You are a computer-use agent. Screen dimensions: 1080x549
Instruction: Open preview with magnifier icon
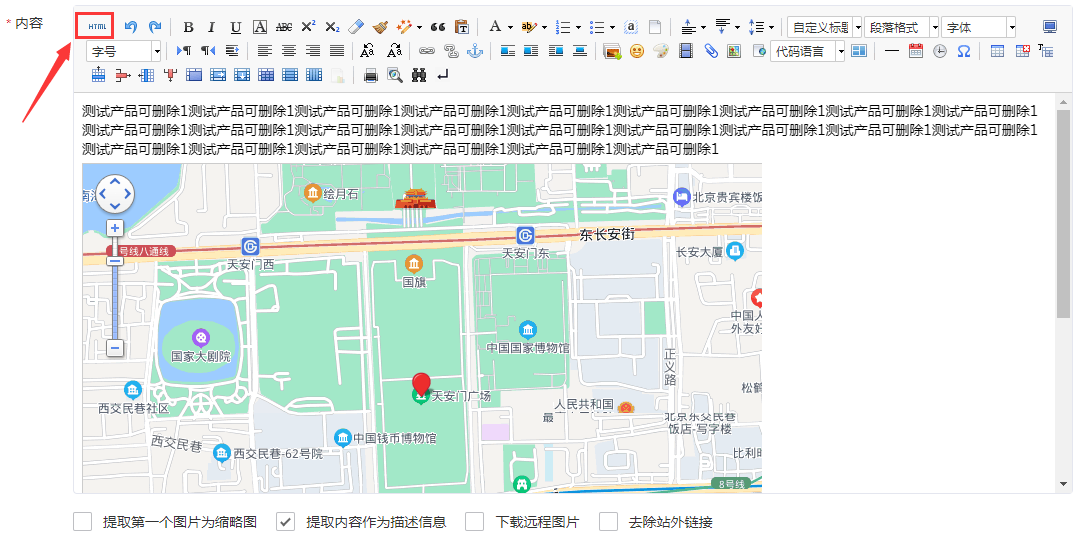(x=395, y=75)
